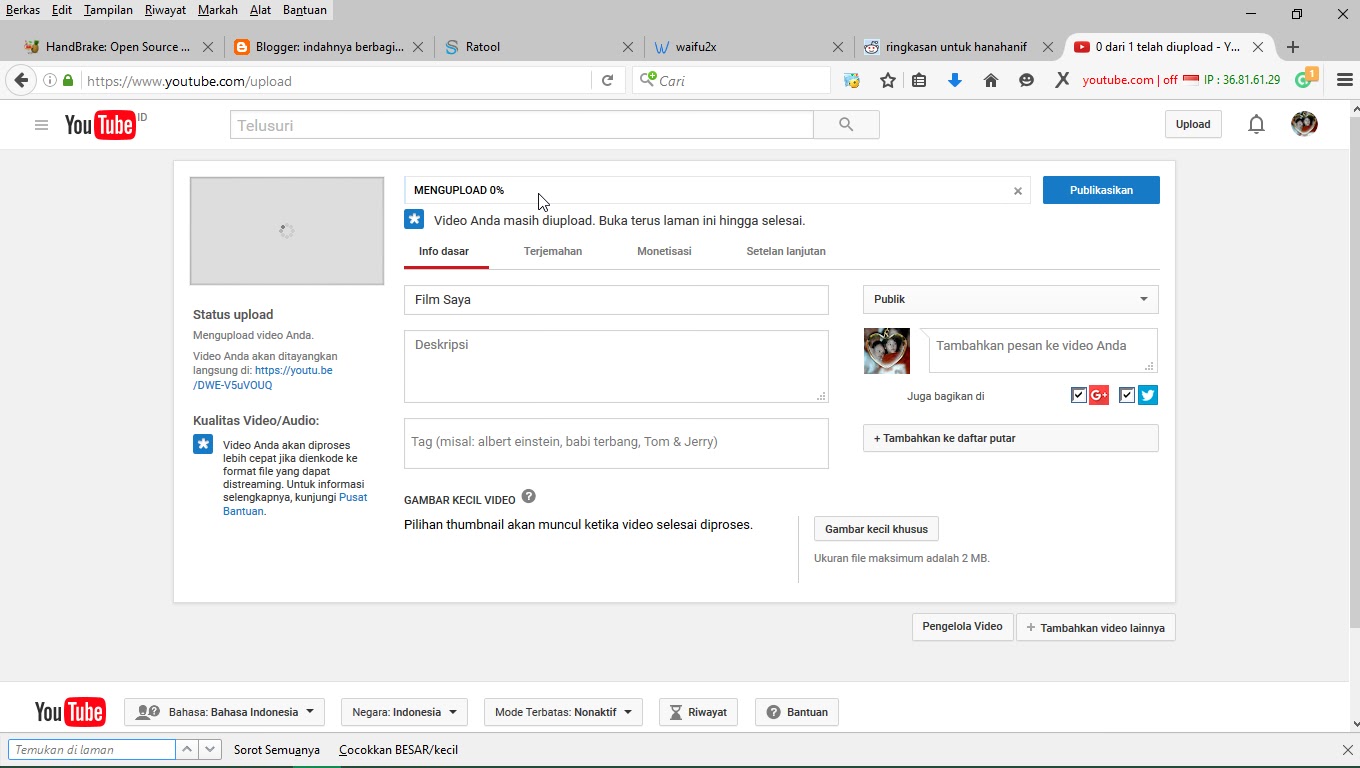
Task: Click the Publikasikan button
Action: [x=1101, y=190]
